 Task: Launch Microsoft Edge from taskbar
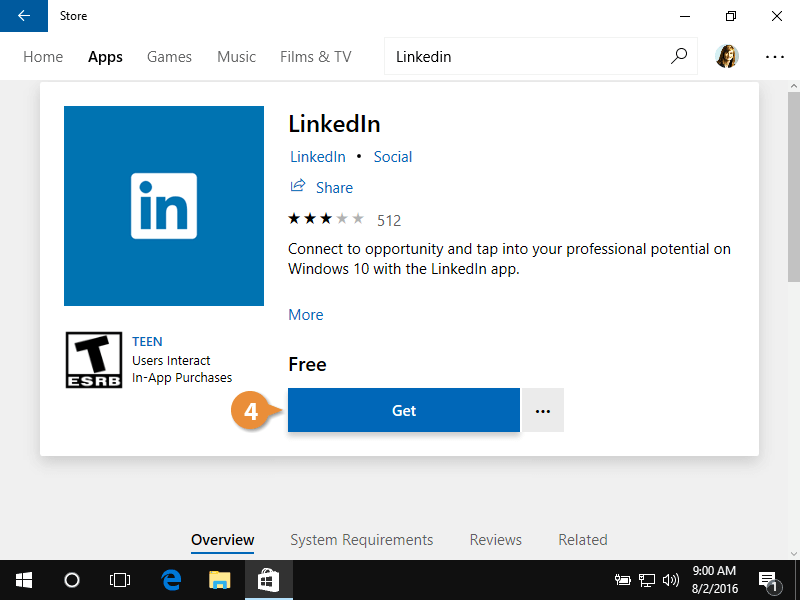click(x=171, y=580)
